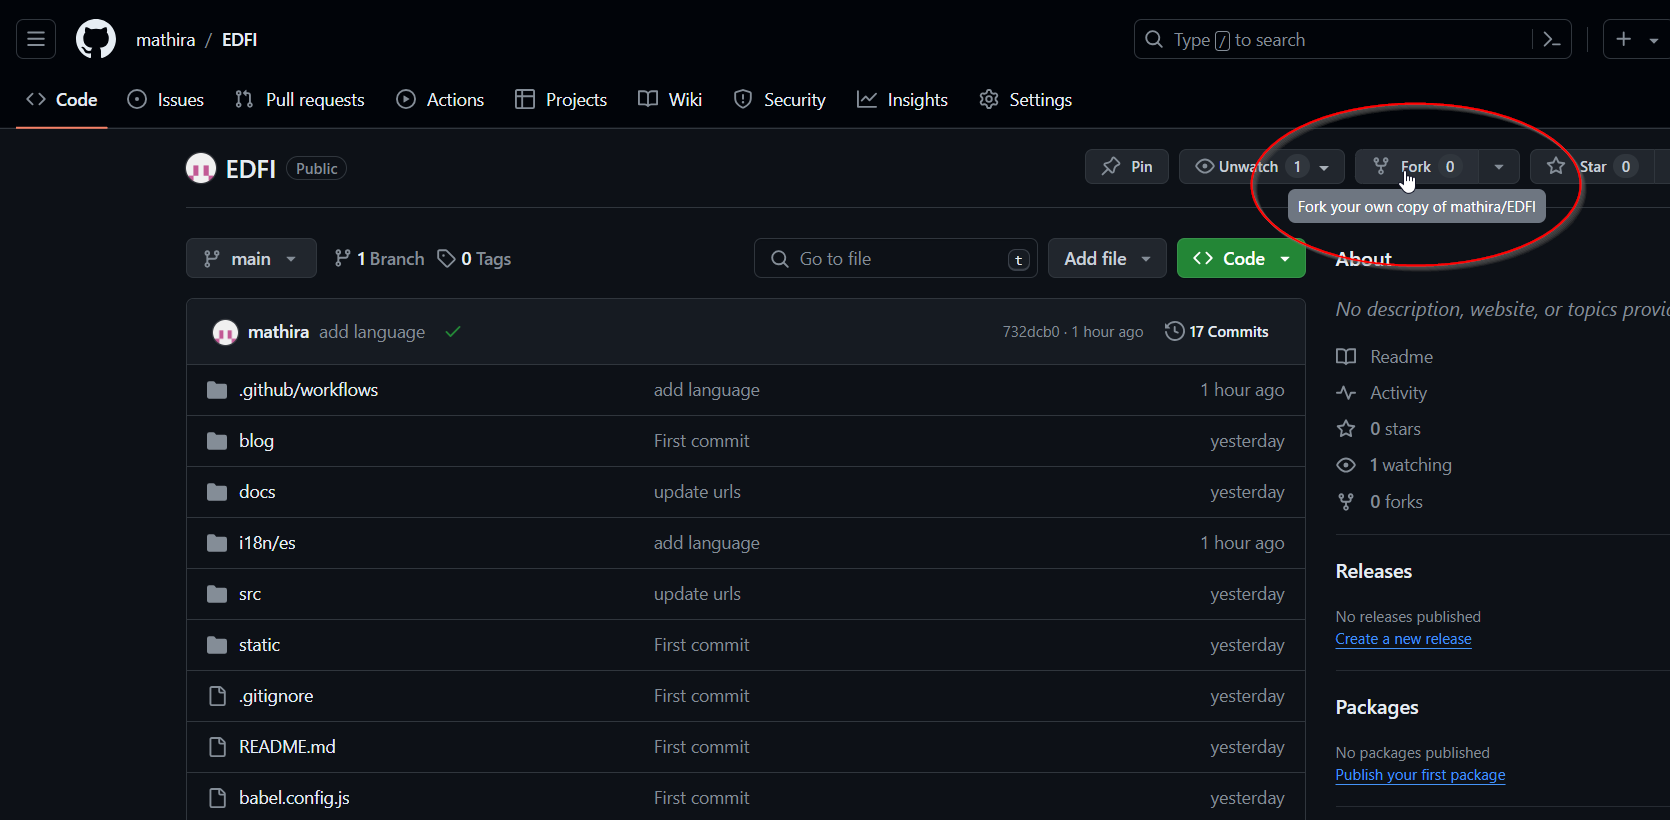Open repository Settings tab

1026,100
